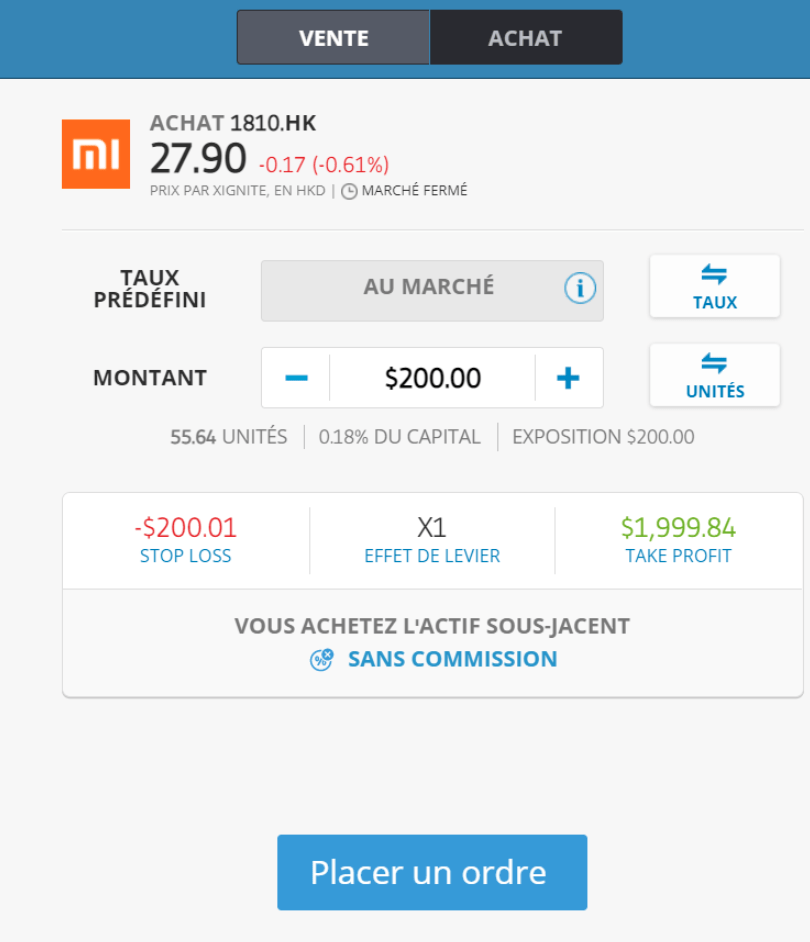This screenshot has height=942, width=810.
Task: Click the clock icon next to MARCHÉ FERMÉ
Action: point(349,191)
